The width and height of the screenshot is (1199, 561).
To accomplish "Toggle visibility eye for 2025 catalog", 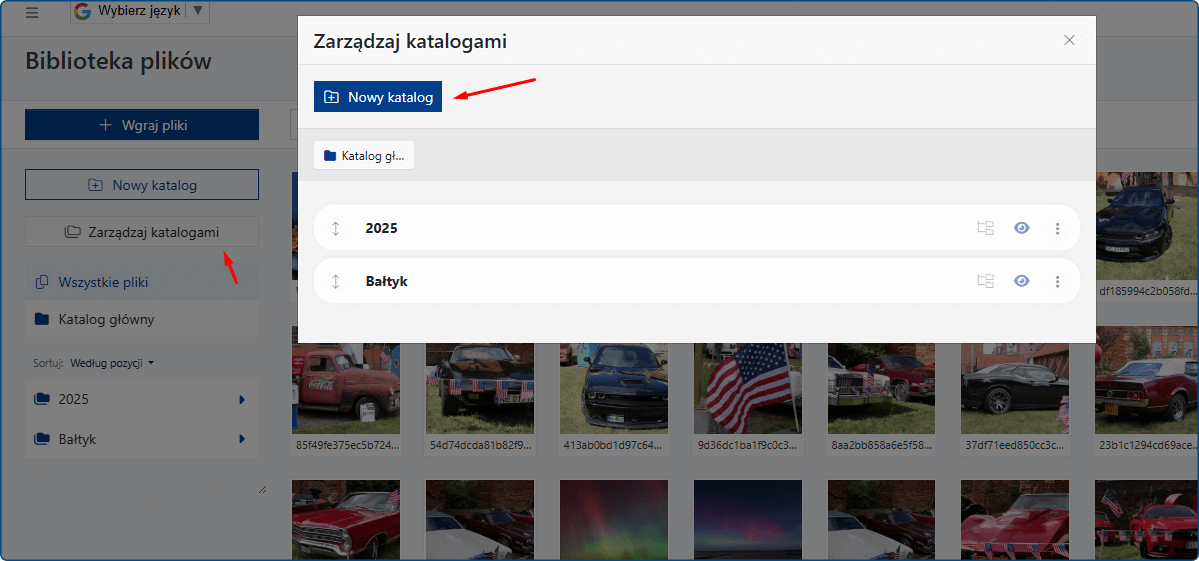I will tap(1021, 228).
